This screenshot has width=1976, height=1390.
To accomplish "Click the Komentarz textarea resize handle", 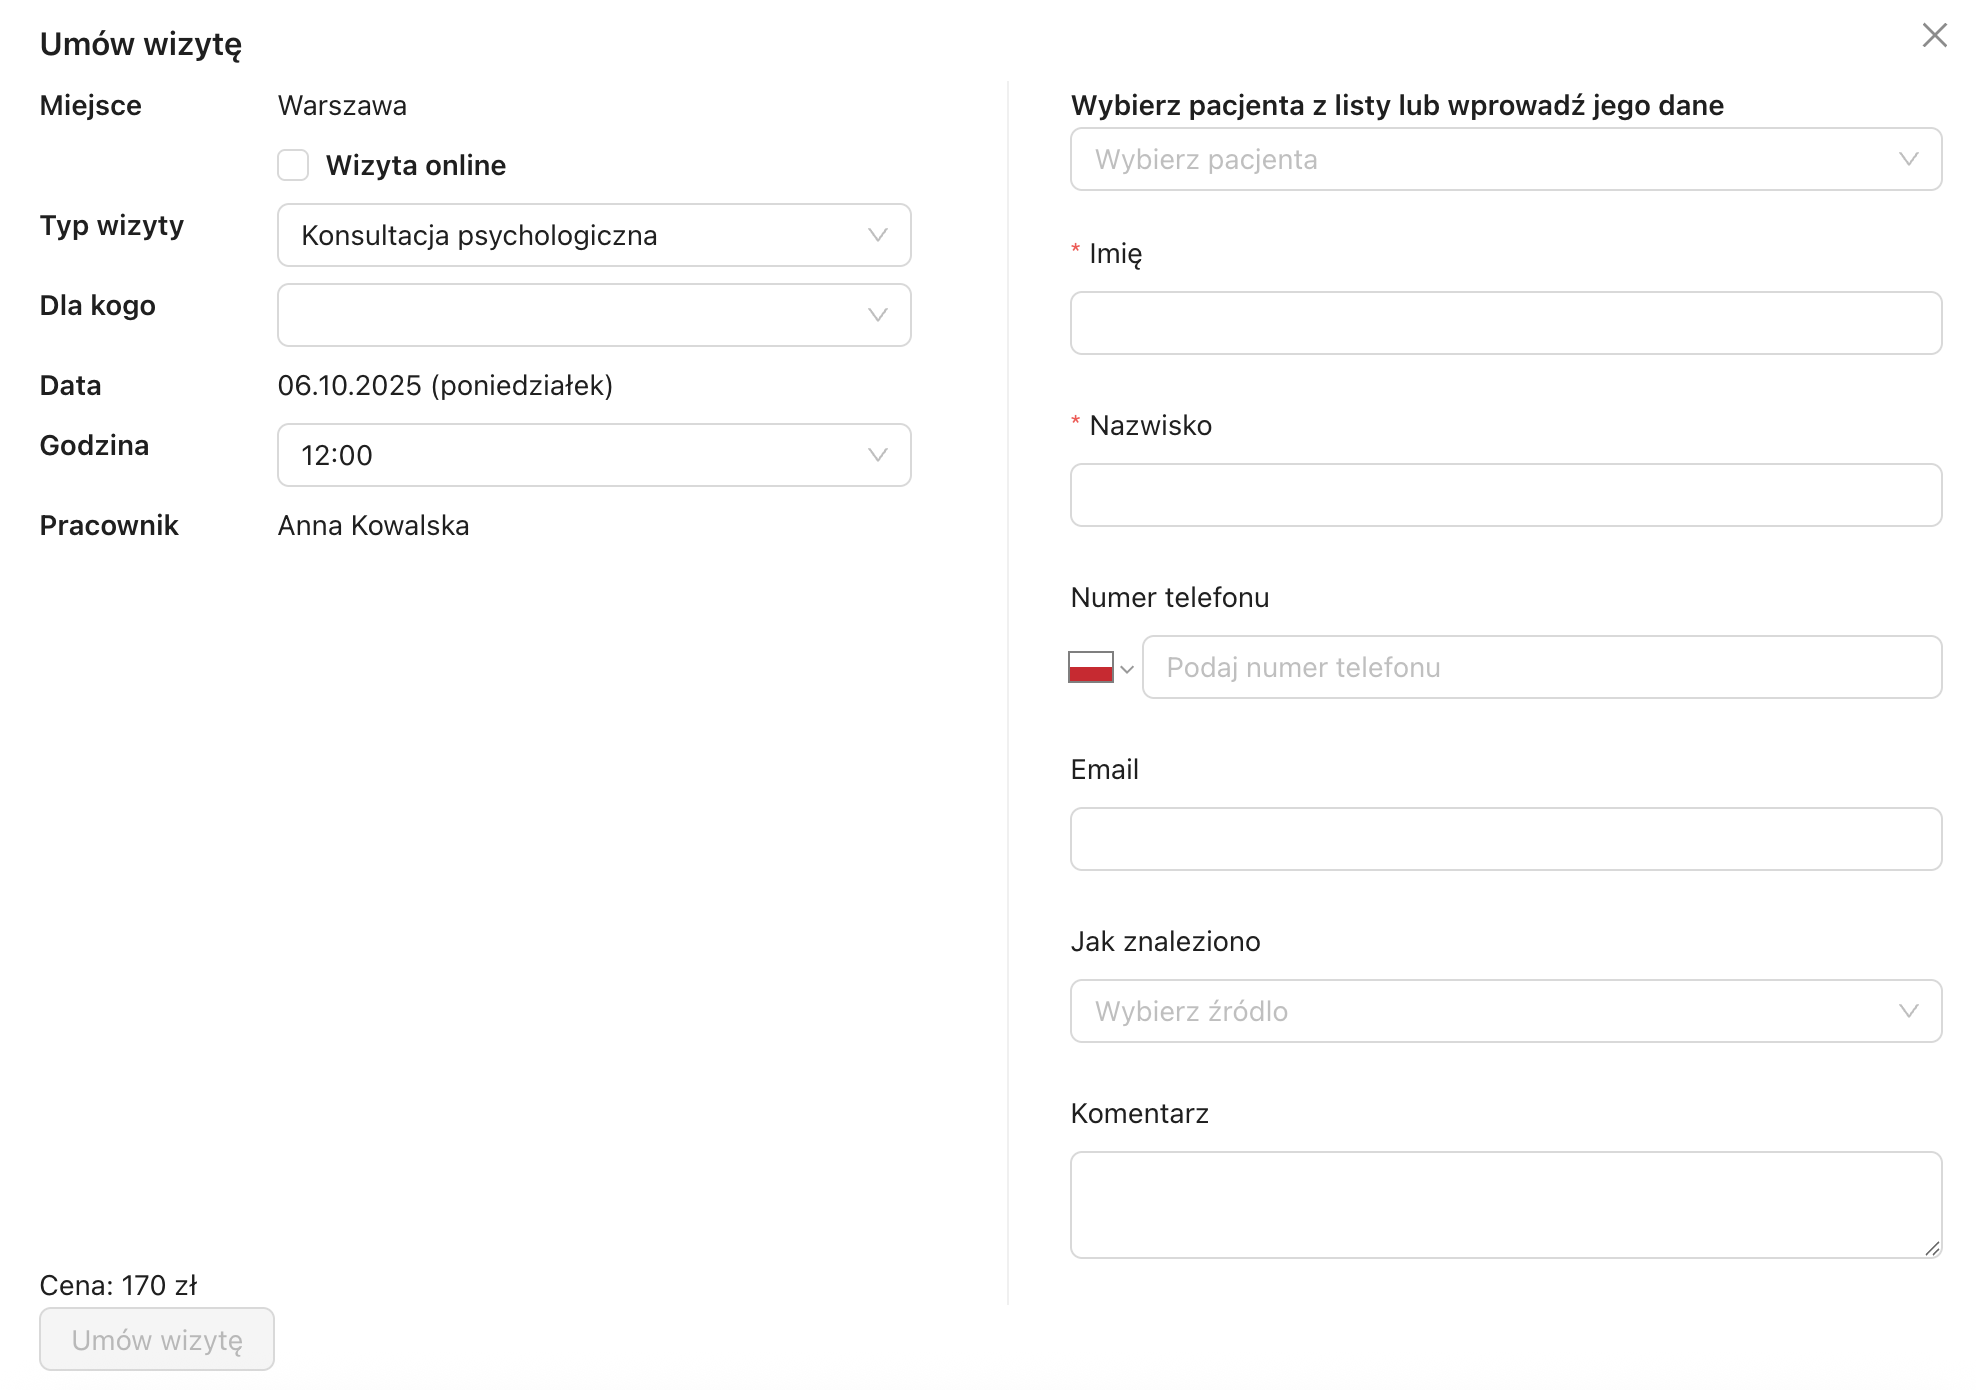I will (1932, 1248).
